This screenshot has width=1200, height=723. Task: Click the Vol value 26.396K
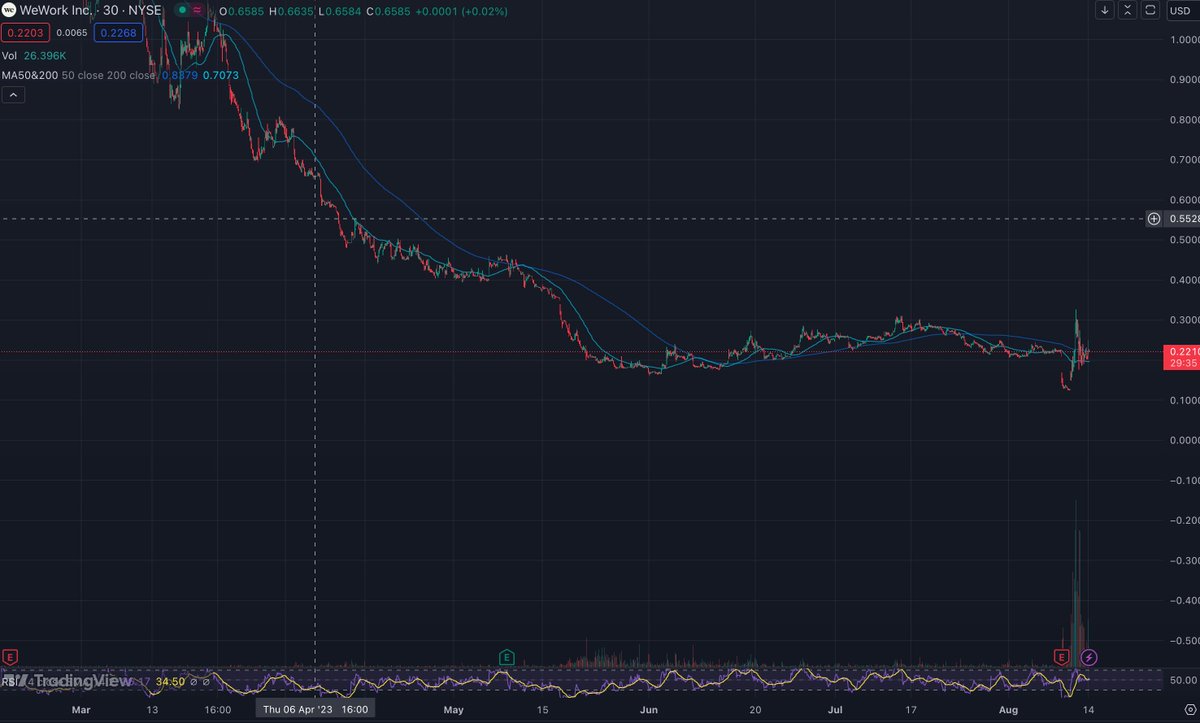tap(45, 55)
